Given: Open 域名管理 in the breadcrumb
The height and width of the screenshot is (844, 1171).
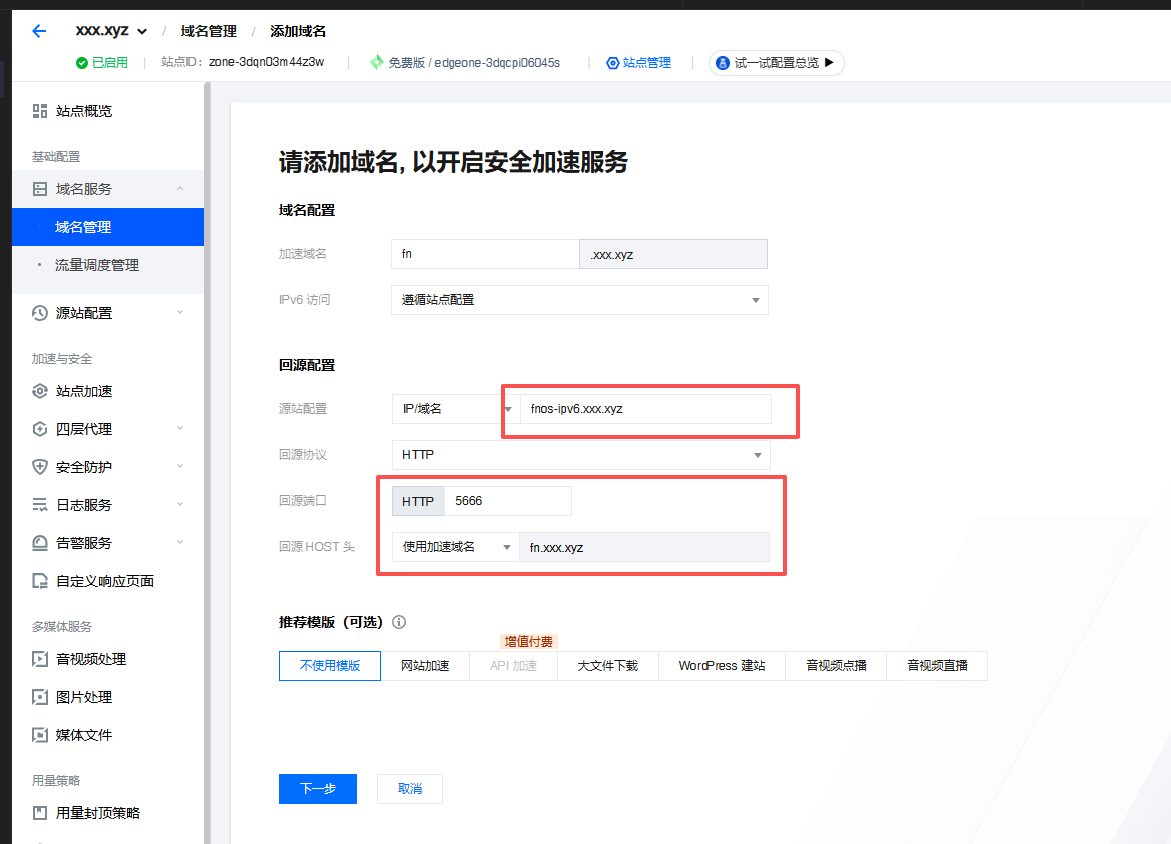Looking at the screenshot, I should click(208, 31).
